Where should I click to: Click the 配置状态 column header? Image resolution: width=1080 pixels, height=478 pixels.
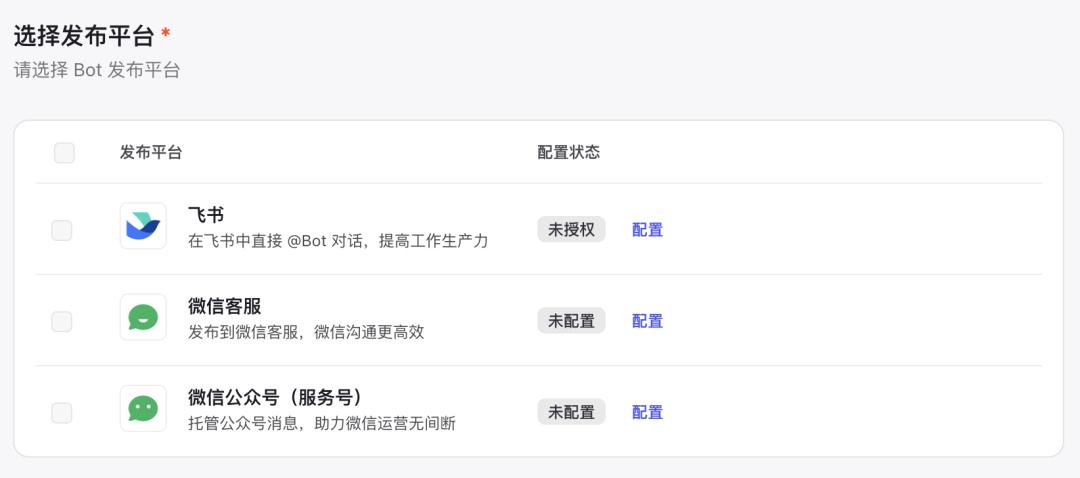tap(568, 153)
